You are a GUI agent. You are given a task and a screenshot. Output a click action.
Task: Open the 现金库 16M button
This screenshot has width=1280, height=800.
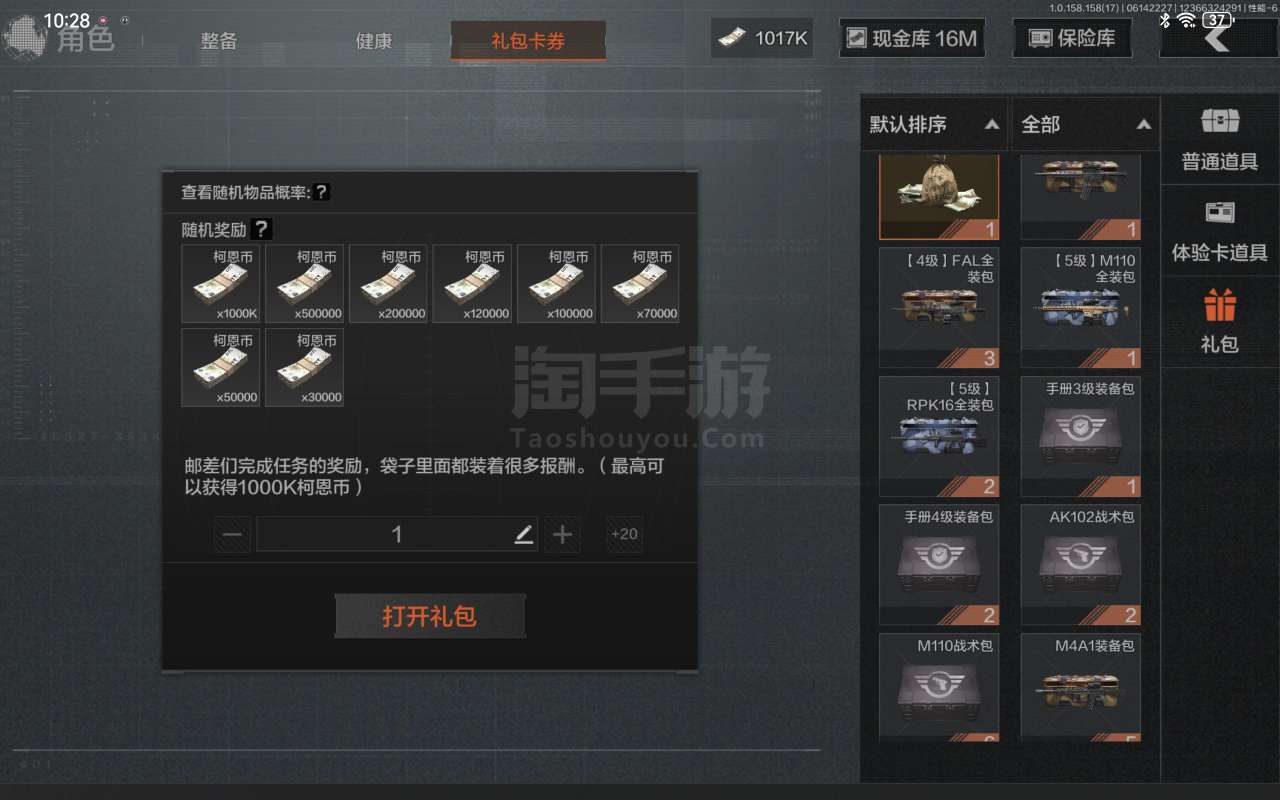[911, 38]
